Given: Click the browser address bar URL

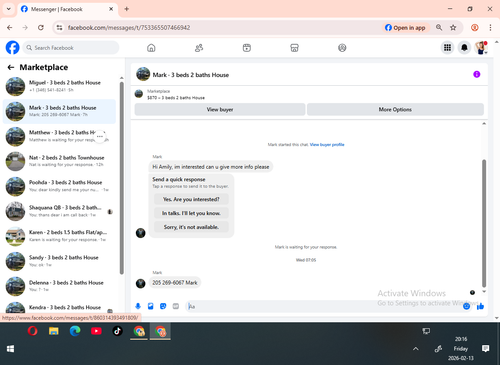Looking at the screenshot, I should [x=129, y=28].
